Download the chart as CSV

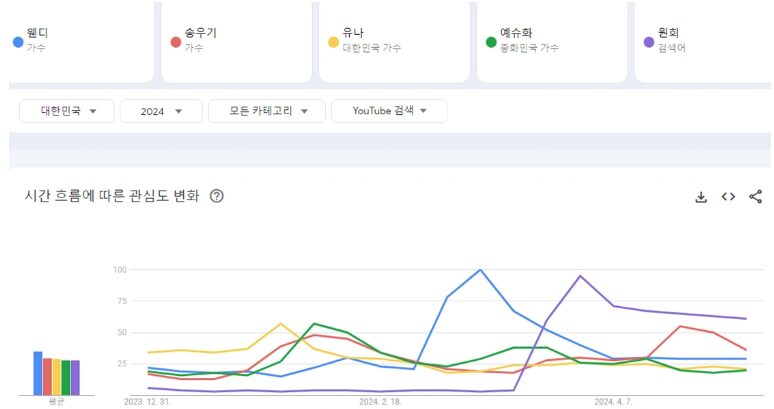coord(701,197)
